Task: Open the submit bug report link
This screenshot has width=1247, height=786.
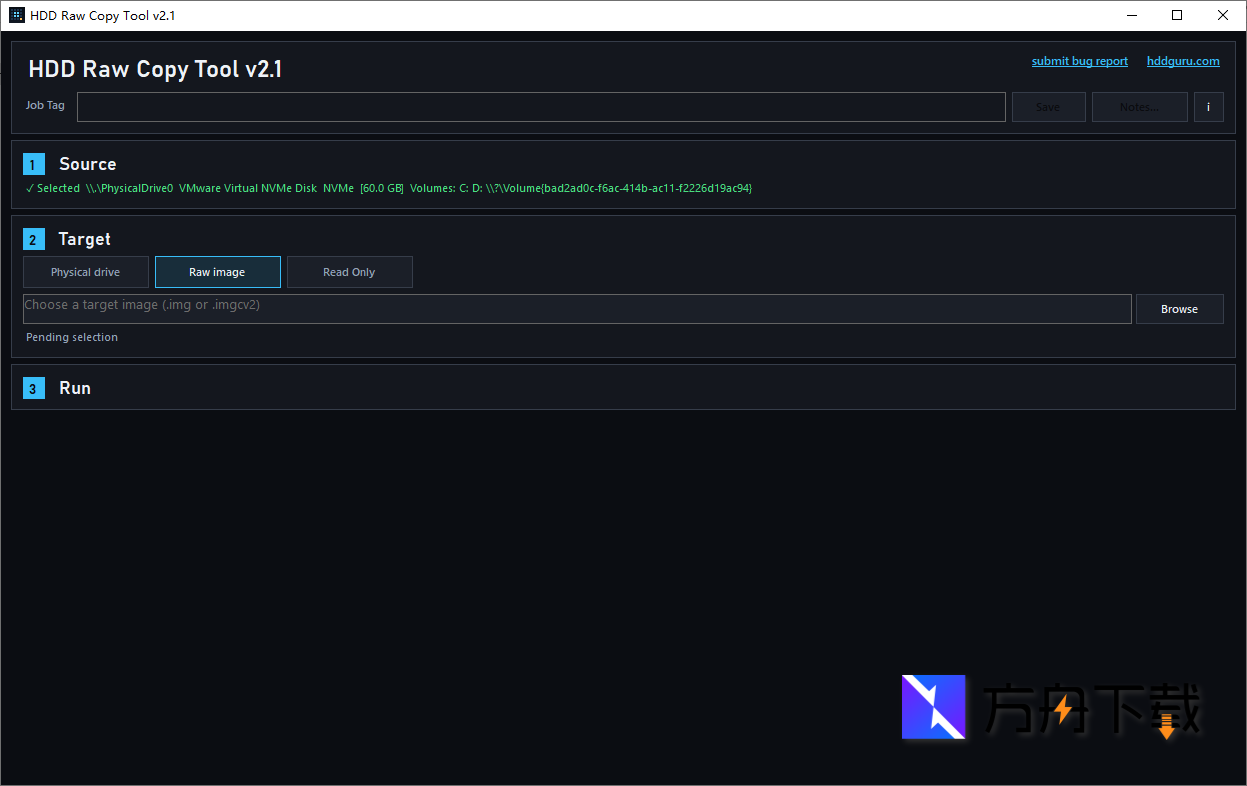Action: coord(1079,61)
